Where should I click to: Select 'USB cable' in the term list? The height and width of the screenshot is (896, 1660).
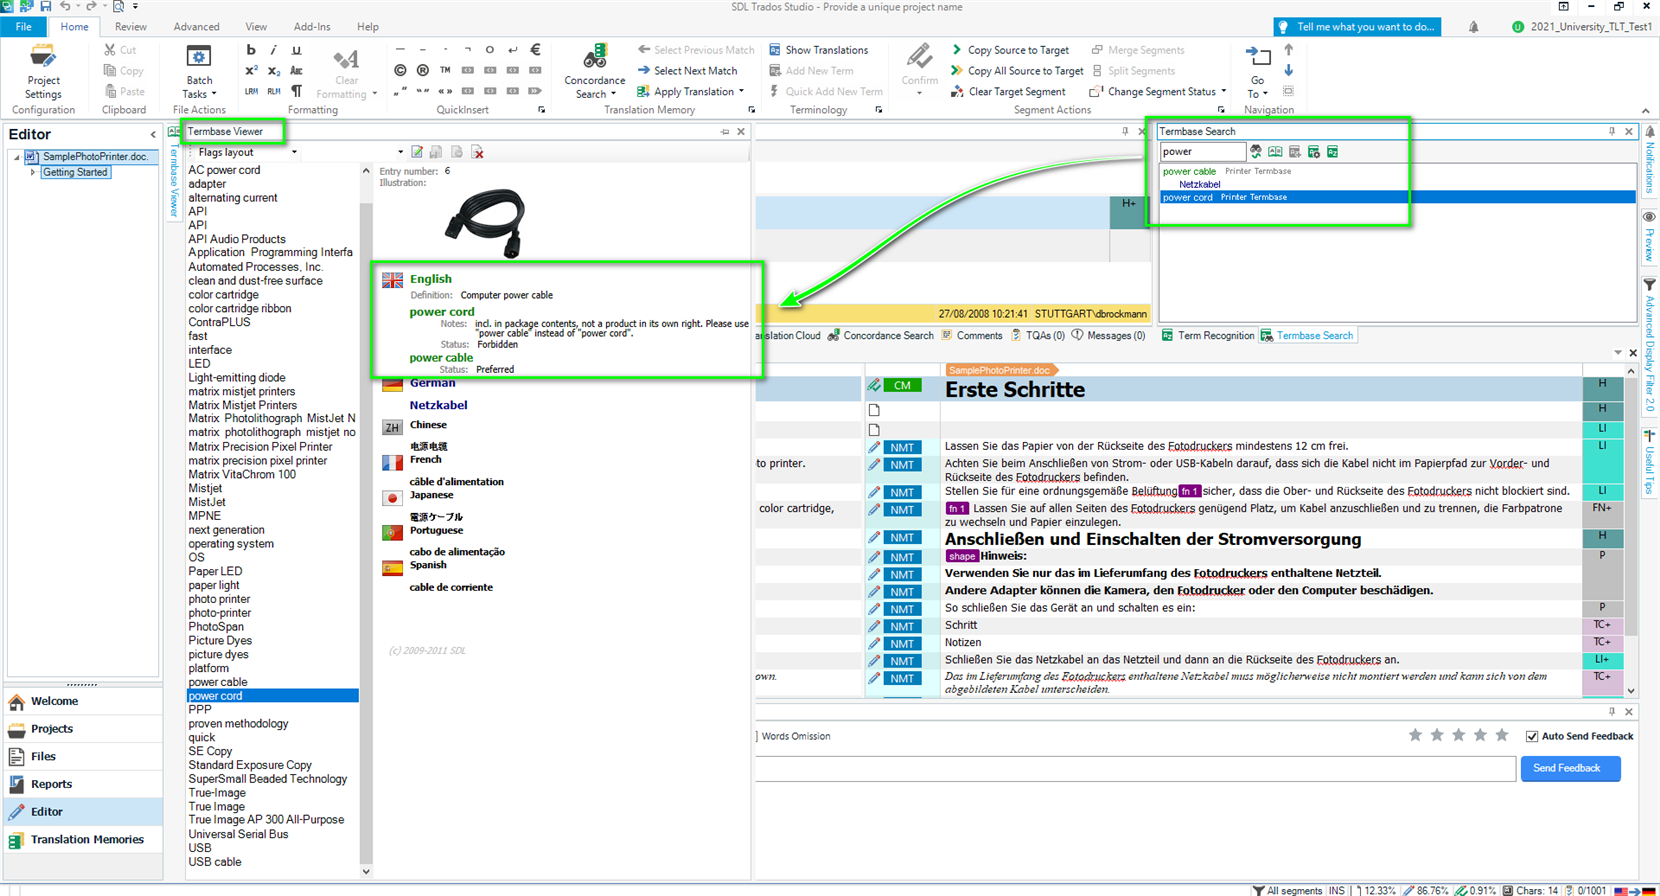215,862
